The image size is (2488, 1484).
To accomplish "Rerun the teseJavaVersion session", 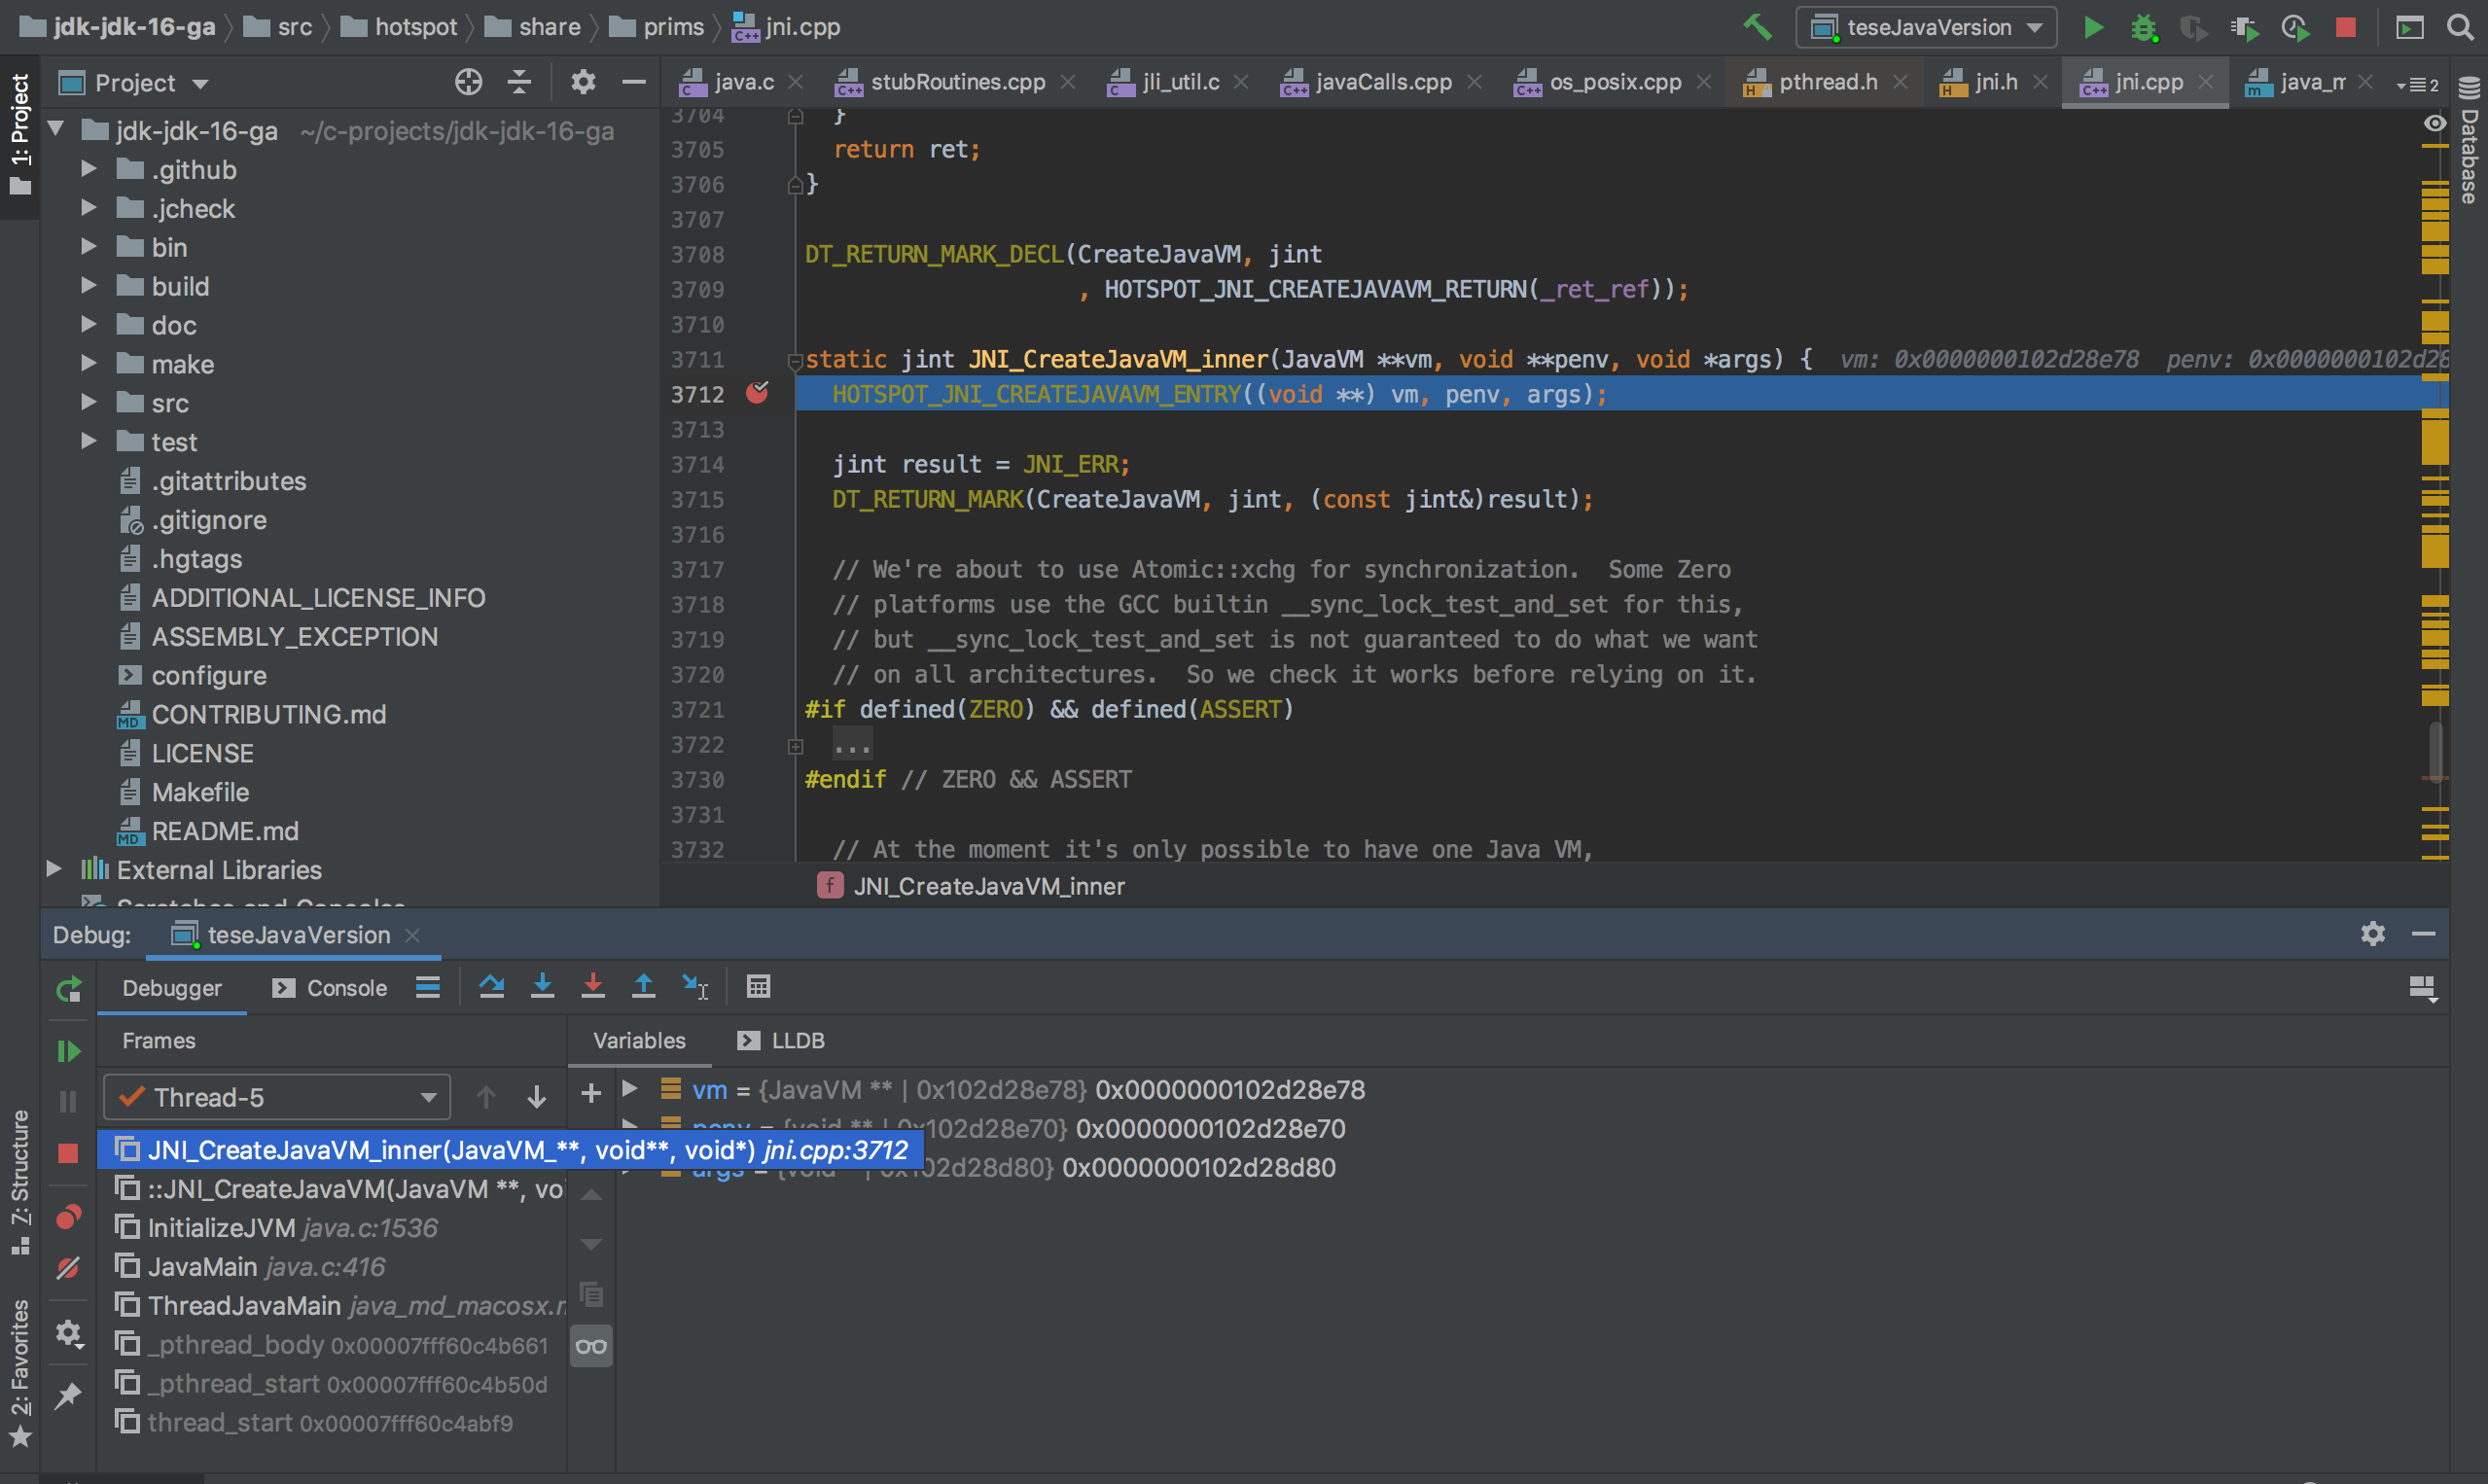I will [68, 988].
